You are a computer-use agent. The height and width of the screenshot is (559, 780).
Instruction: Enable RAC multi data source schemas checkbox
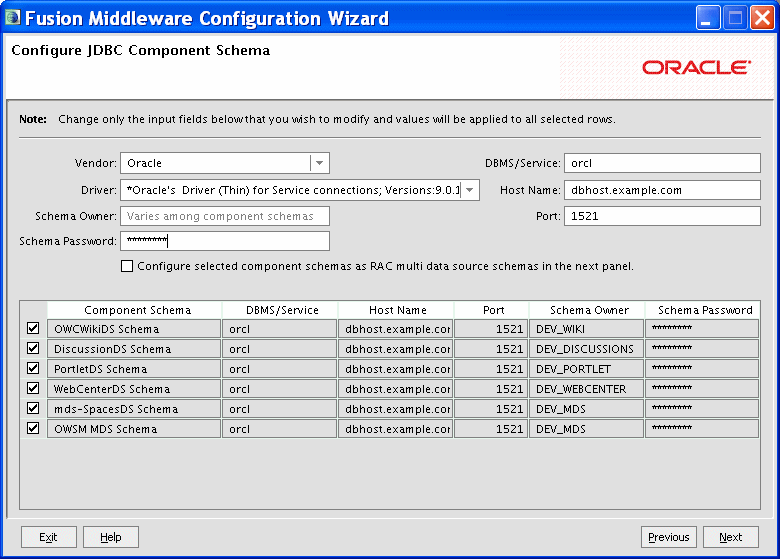coord(127,266)
